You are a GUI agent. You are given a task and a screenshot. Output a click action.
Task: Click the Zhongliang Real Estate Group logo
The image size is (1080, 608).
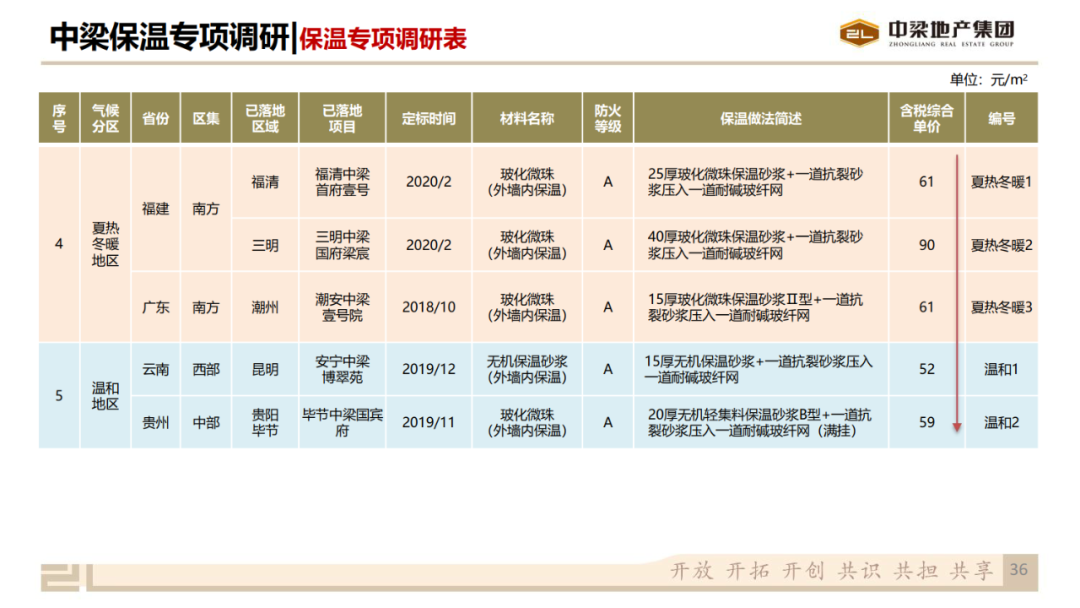[927, 33]
